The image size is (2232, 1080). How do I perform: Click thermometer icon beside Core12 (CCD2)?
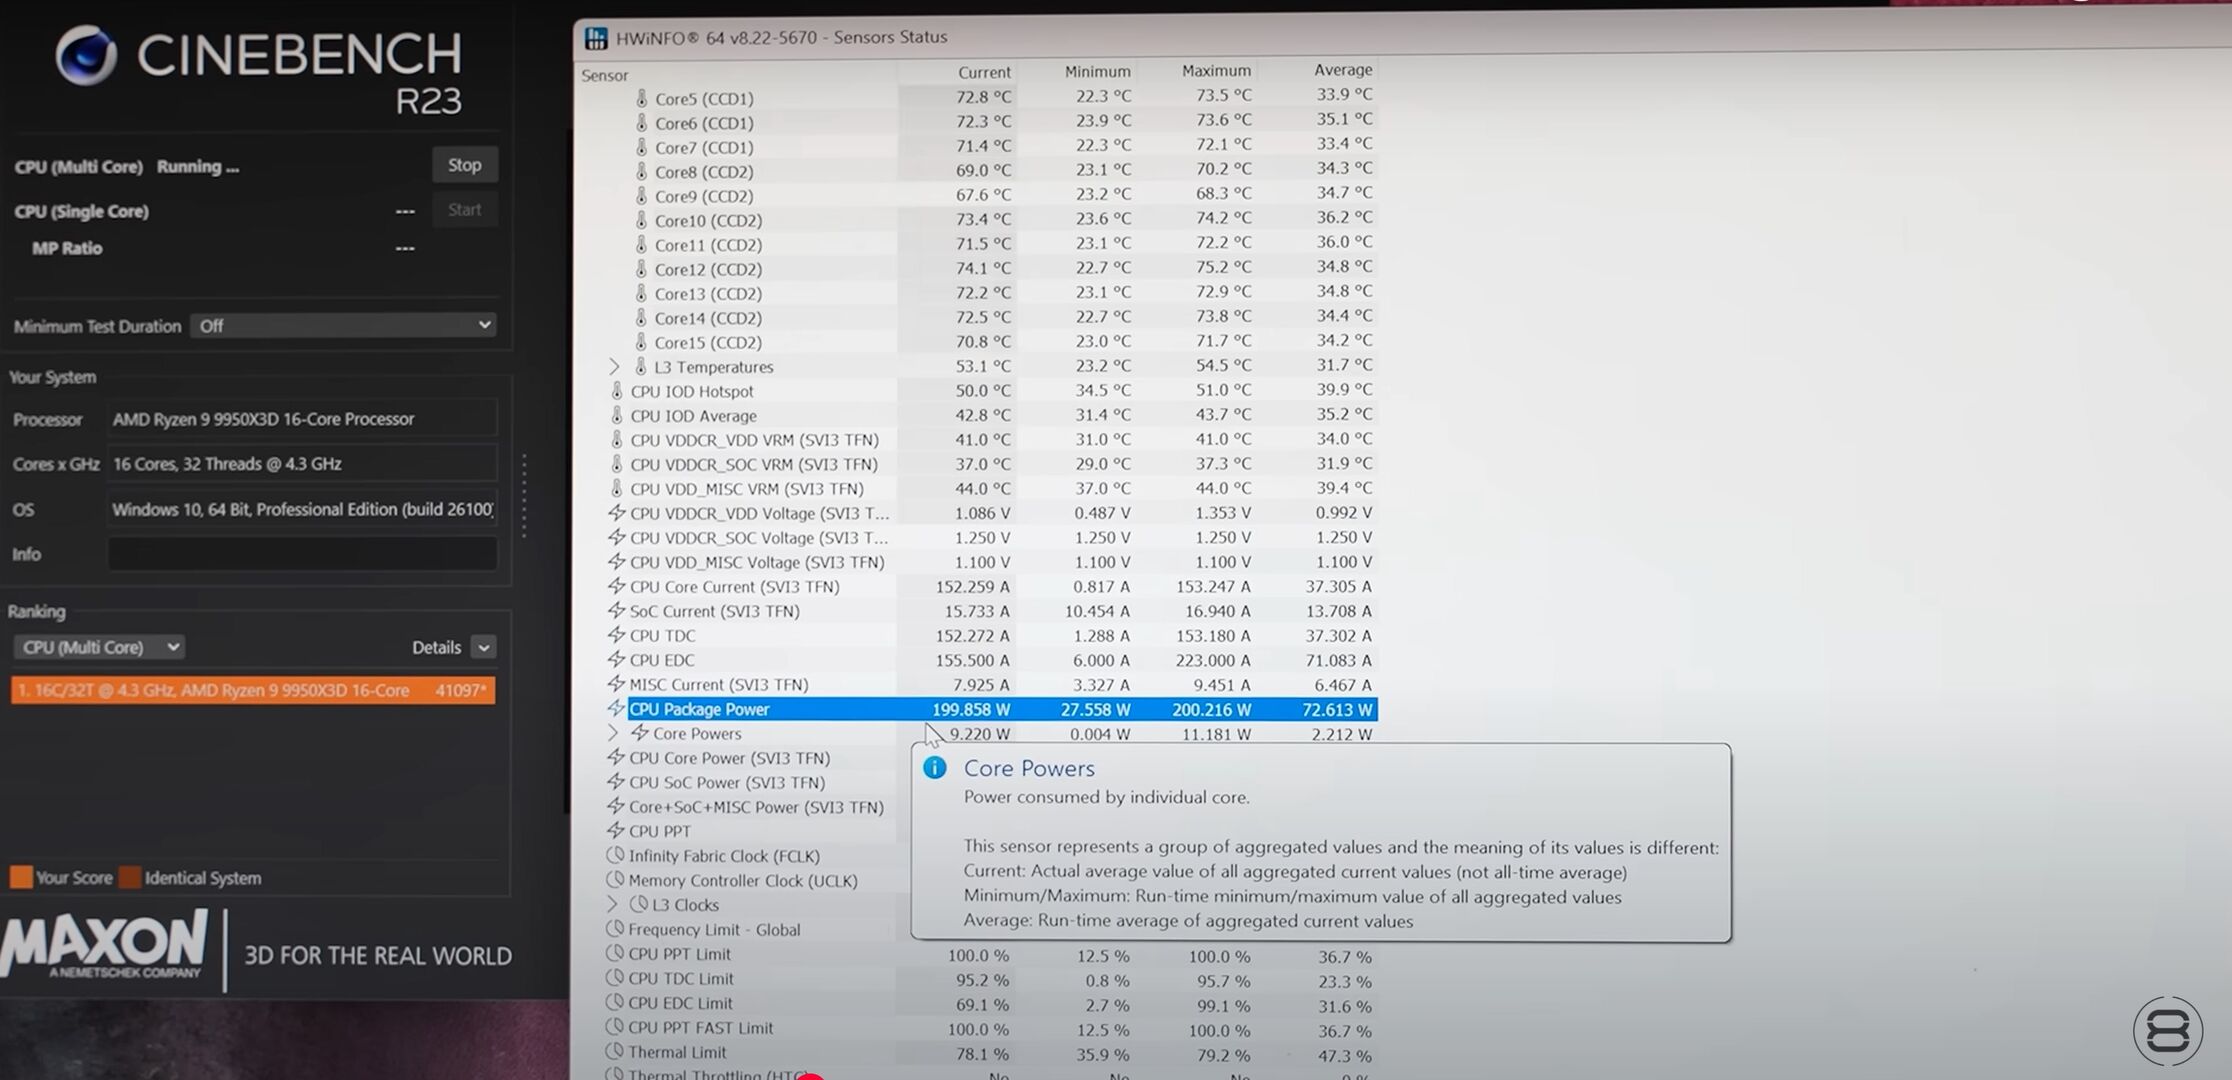coord(641,268)
